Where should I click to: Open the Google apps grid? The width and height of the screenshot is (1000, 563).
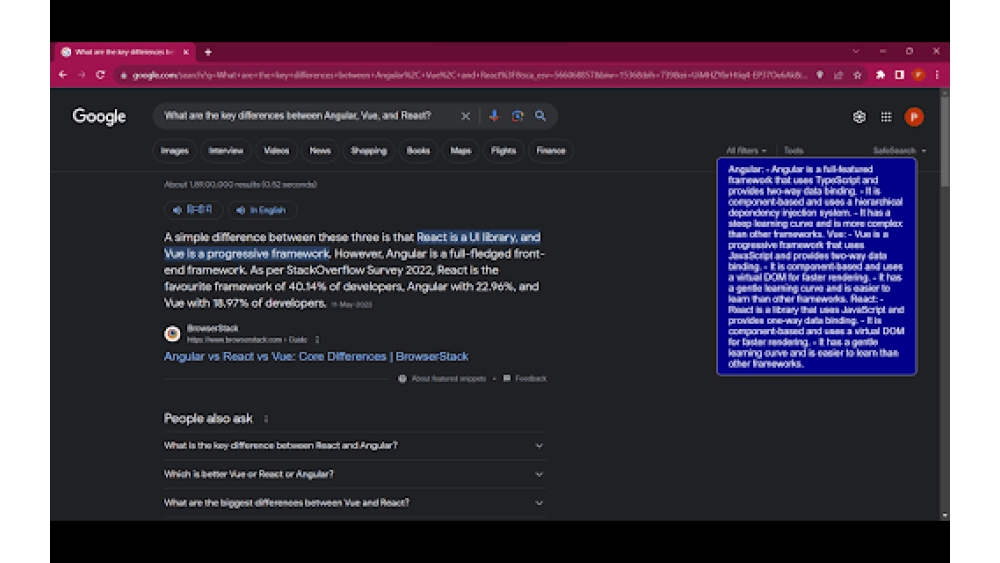[x=886, y=117]
